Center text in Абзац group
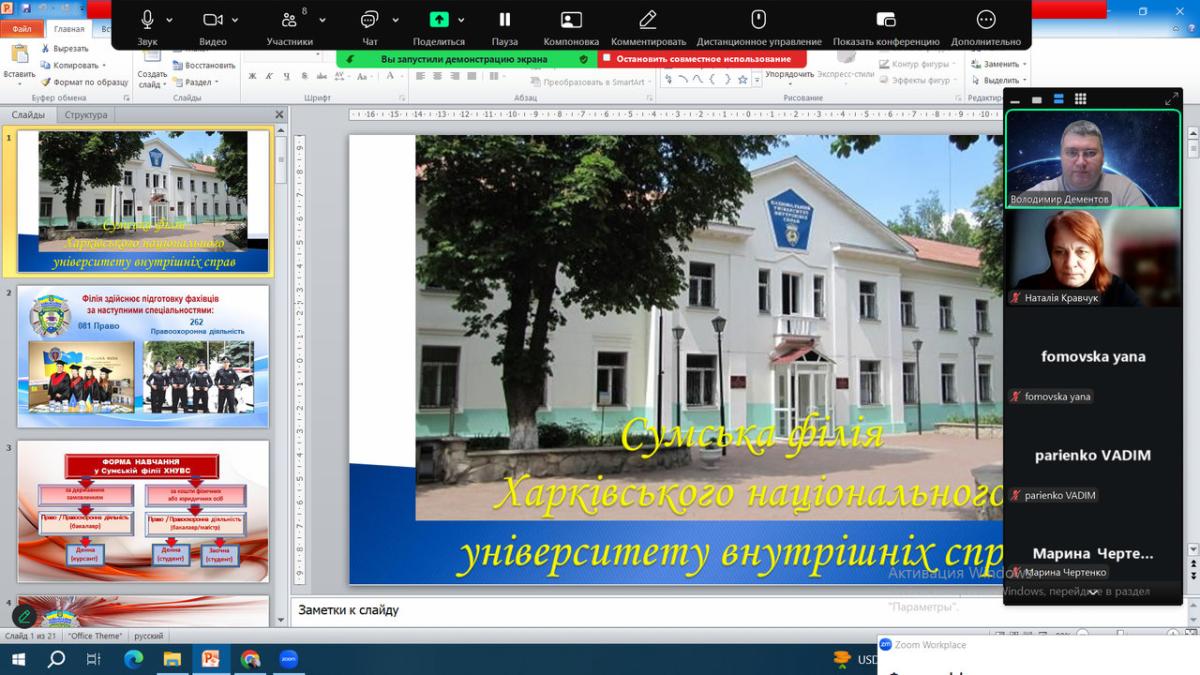Screen dimensions: 1200x675 click(x=437, y=76)
